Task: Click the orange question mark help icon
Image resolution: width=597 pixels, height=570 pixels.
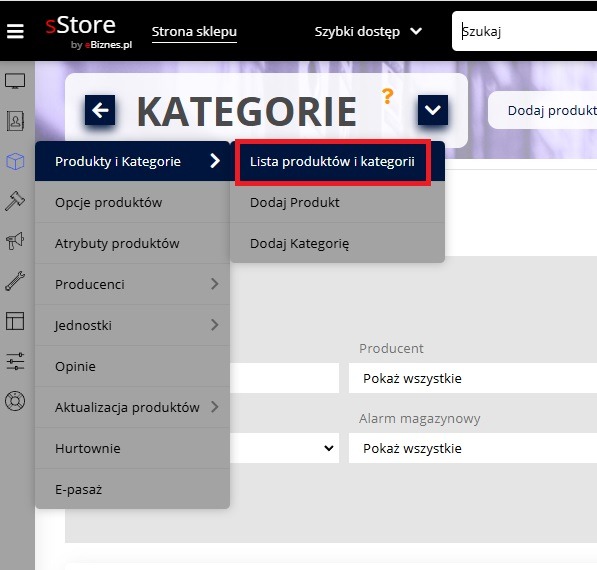Action: click(x=388, y=96)
